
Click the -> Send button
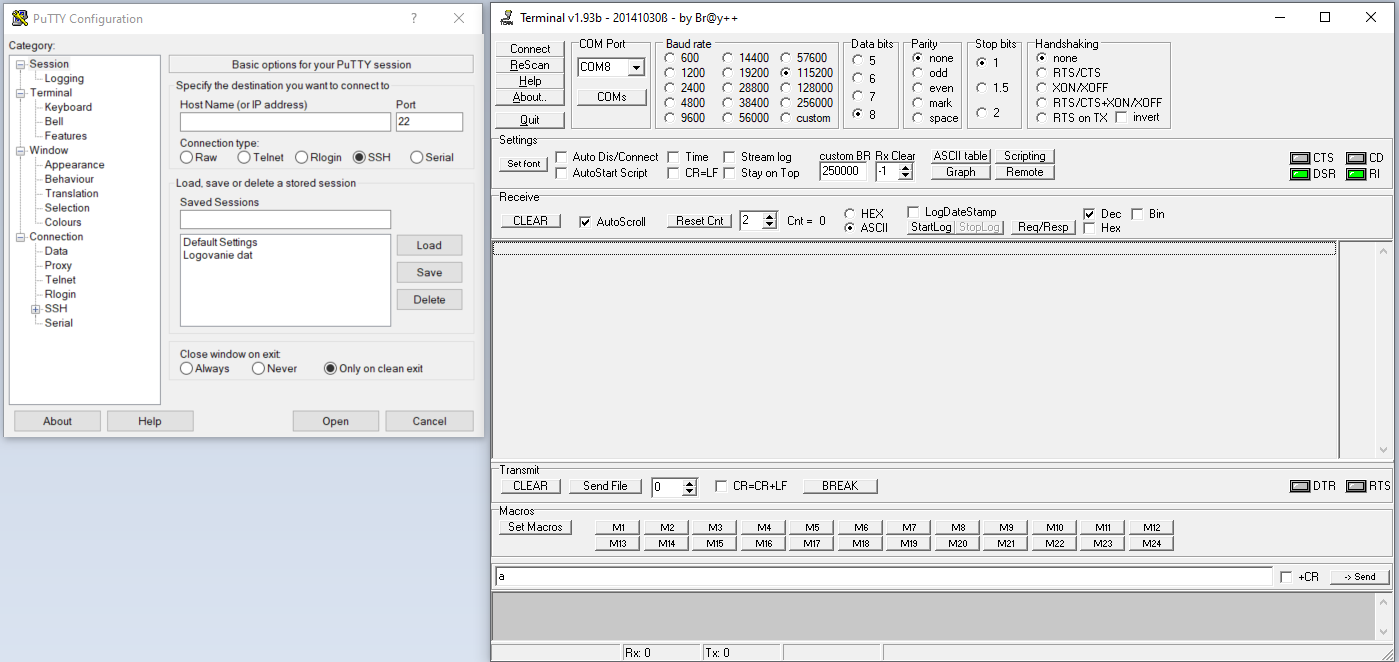coord(1360,577)
